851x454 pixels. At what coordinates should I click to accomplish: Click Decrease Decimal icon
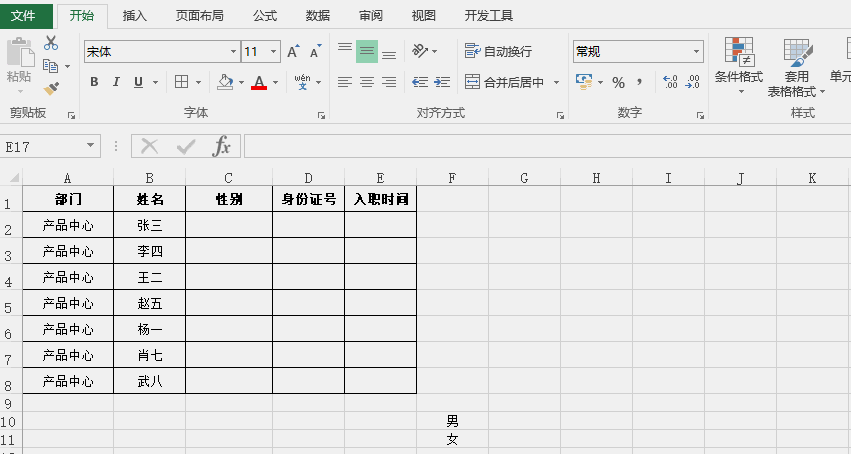coord(693,82)
